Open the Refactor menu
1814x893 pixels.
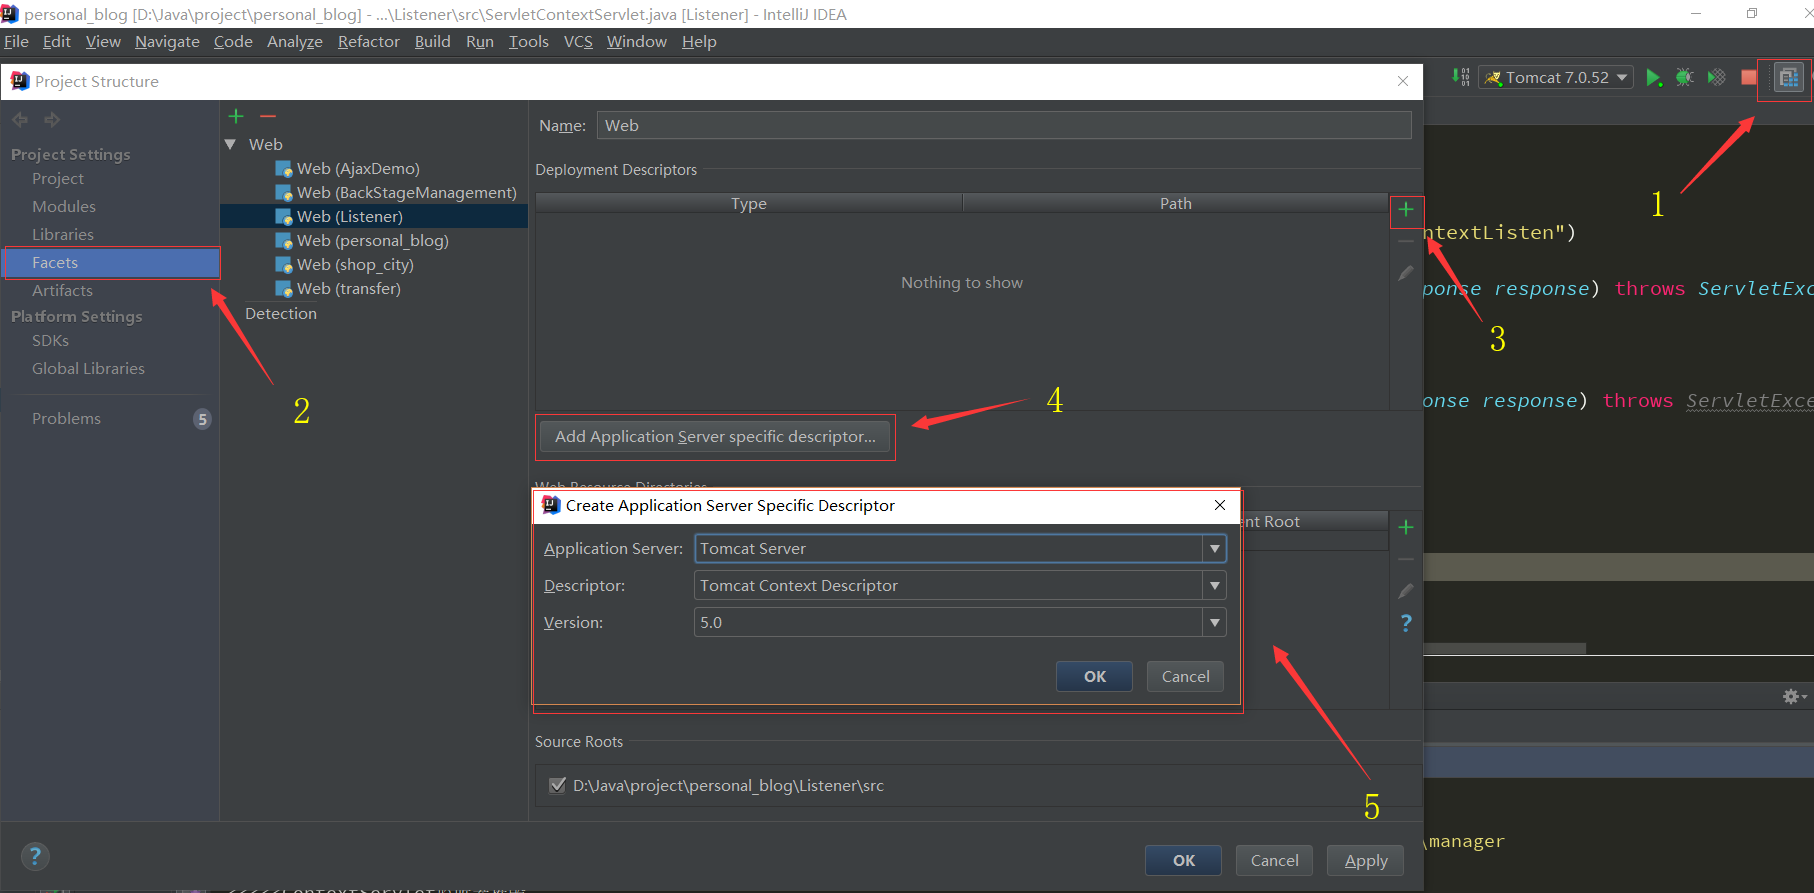[x=368, y=42]
